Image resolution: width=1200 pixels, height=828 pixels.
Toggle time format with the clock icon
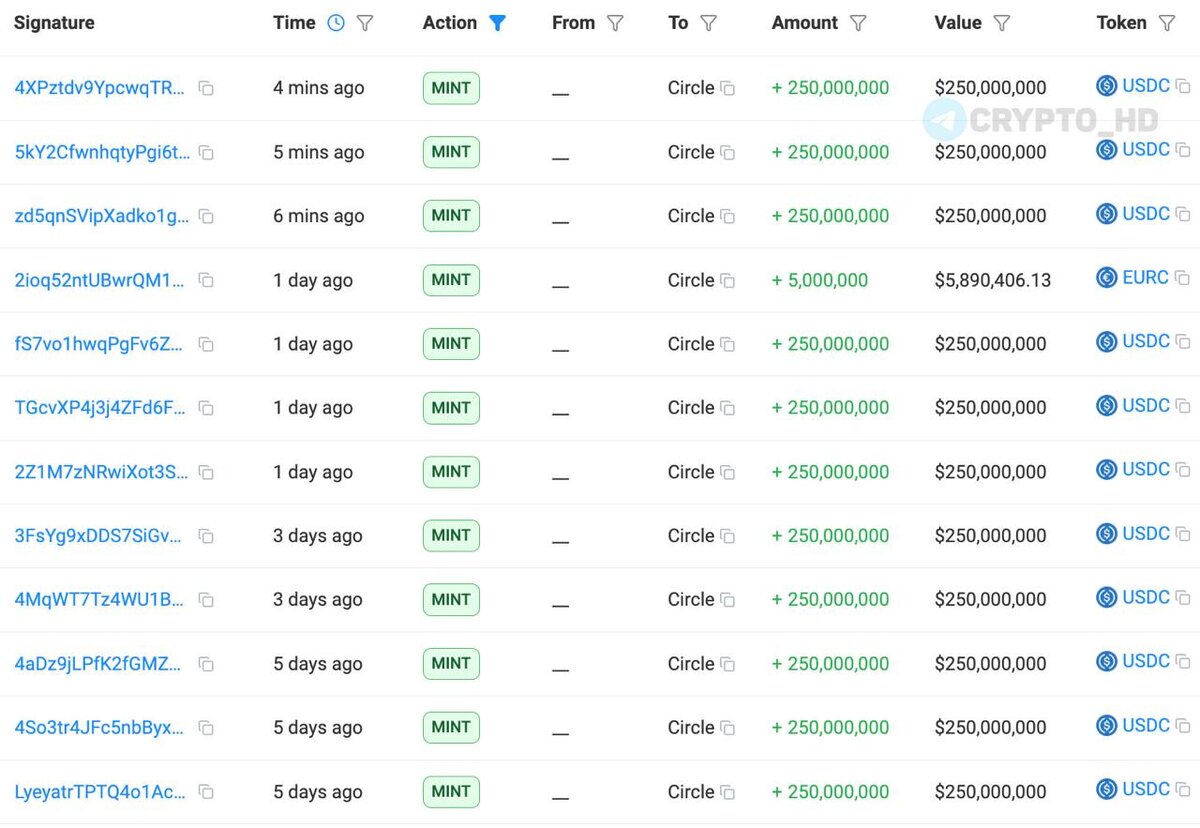[336, 23]
